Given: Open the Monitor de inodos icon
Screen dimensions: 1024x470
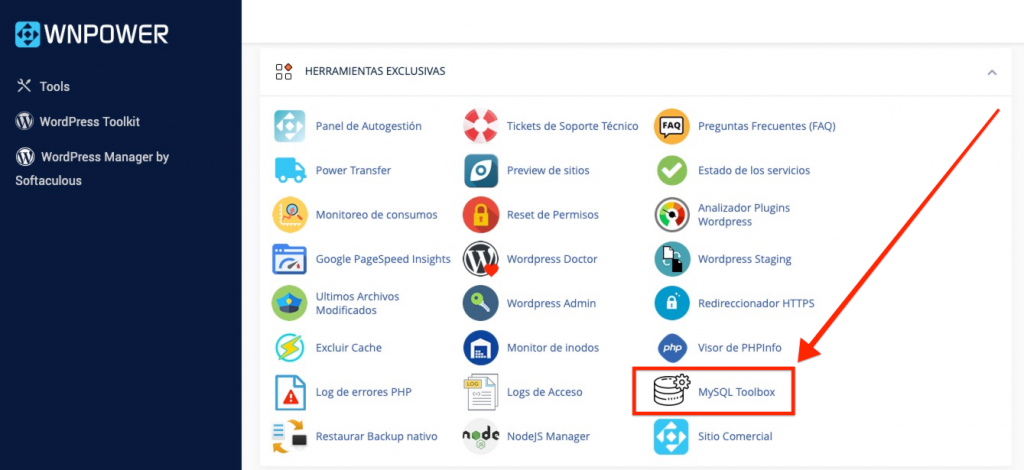Looking at the screenshot, I should coord(481,347).
